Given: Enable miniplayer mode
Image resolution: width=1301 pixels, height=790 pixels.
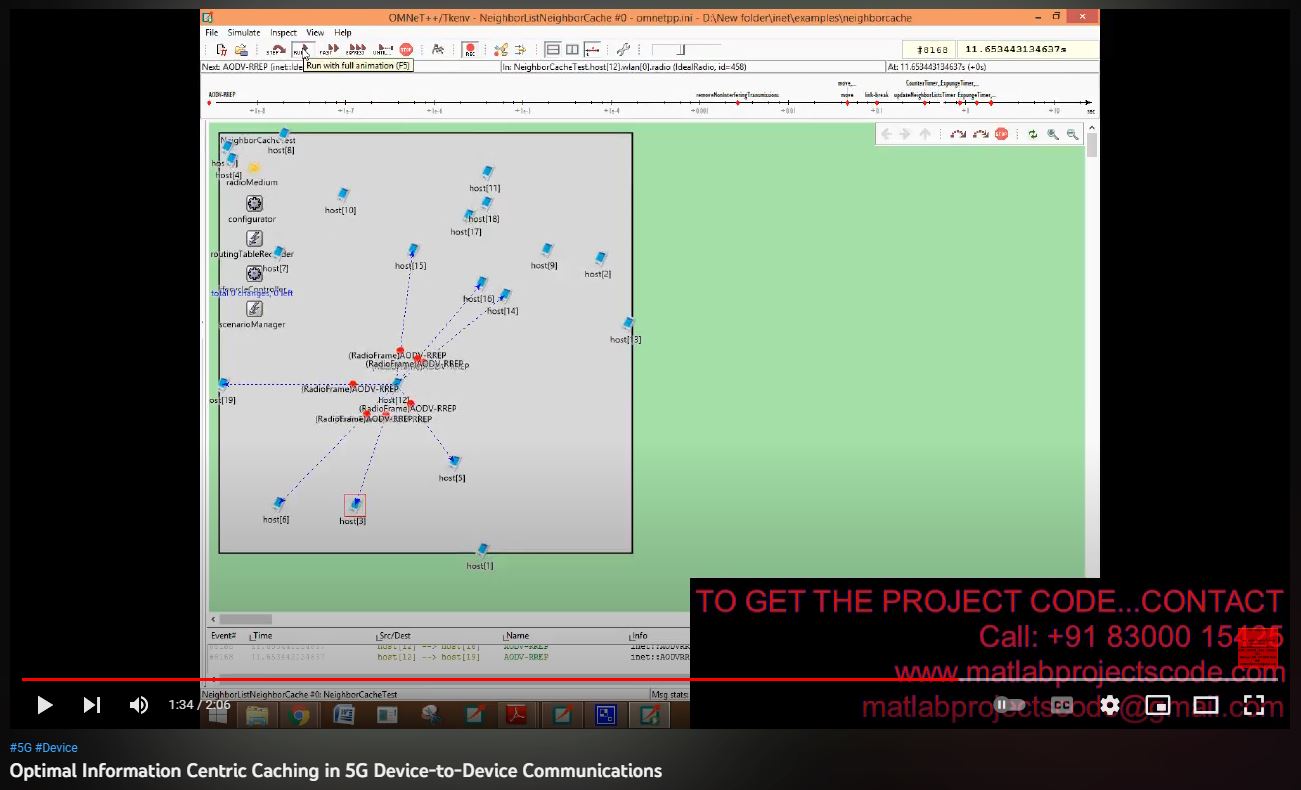Looking at the screenshot, I should pyautogui.click(x=1158, y=705).
